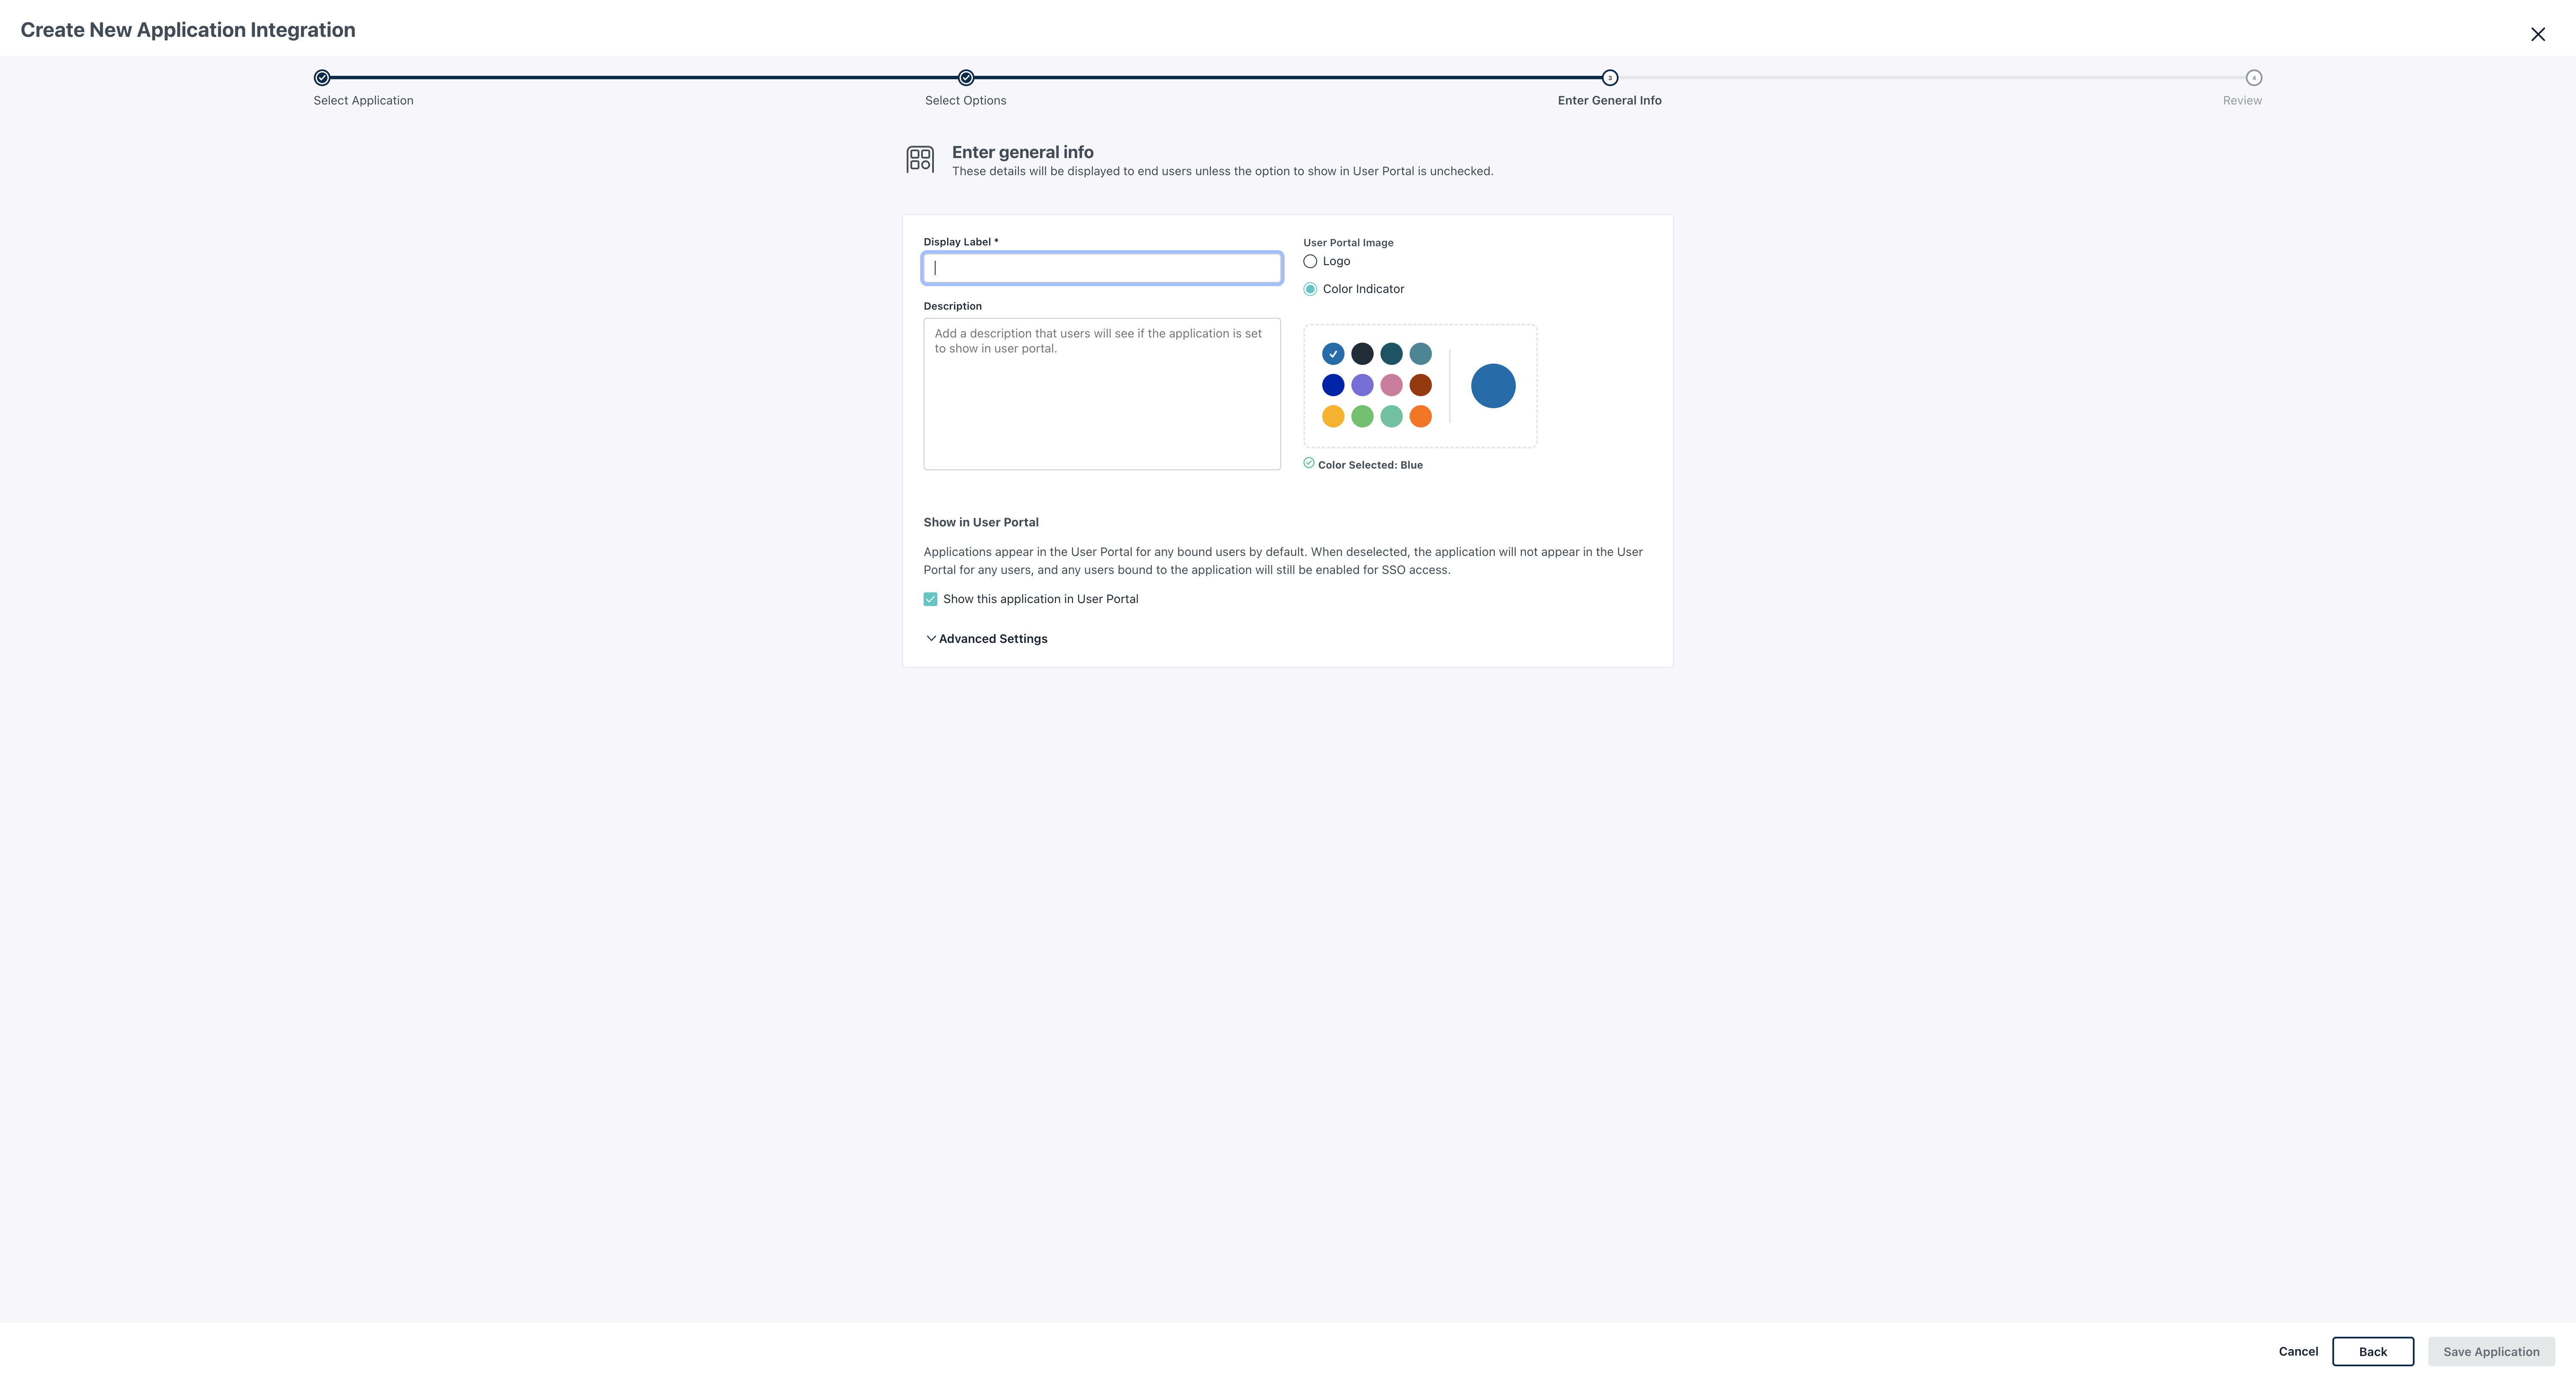Close the Create New Application Integration dialog
Image resolution: width=2576 pixels, height=1380 pixels.
tap(2537, 34)
